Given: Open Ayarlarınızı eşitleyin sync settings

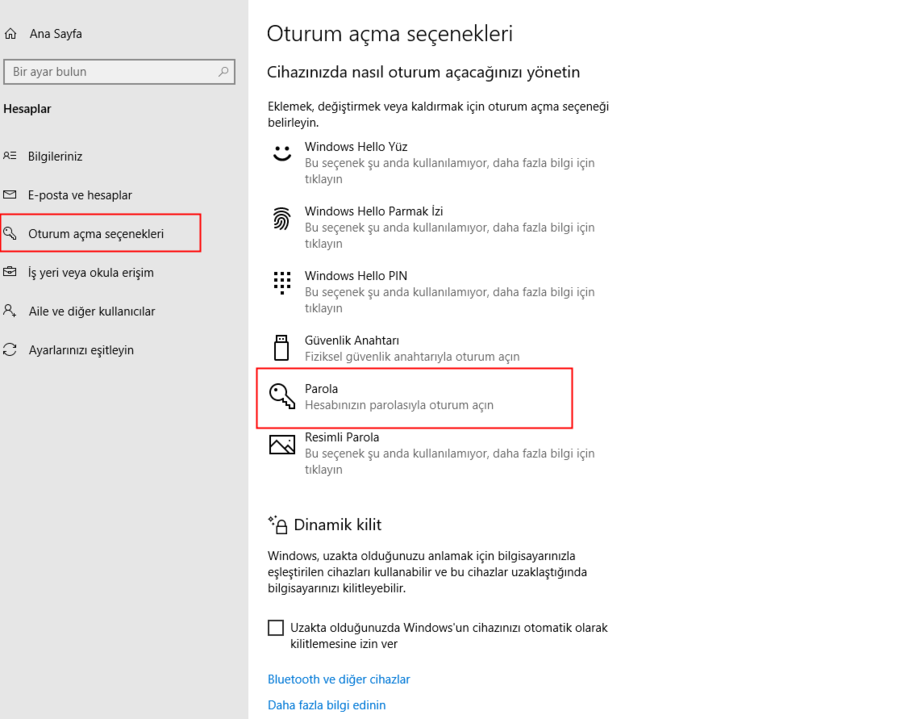Looking at the screenshot, I should click(81, 350).
